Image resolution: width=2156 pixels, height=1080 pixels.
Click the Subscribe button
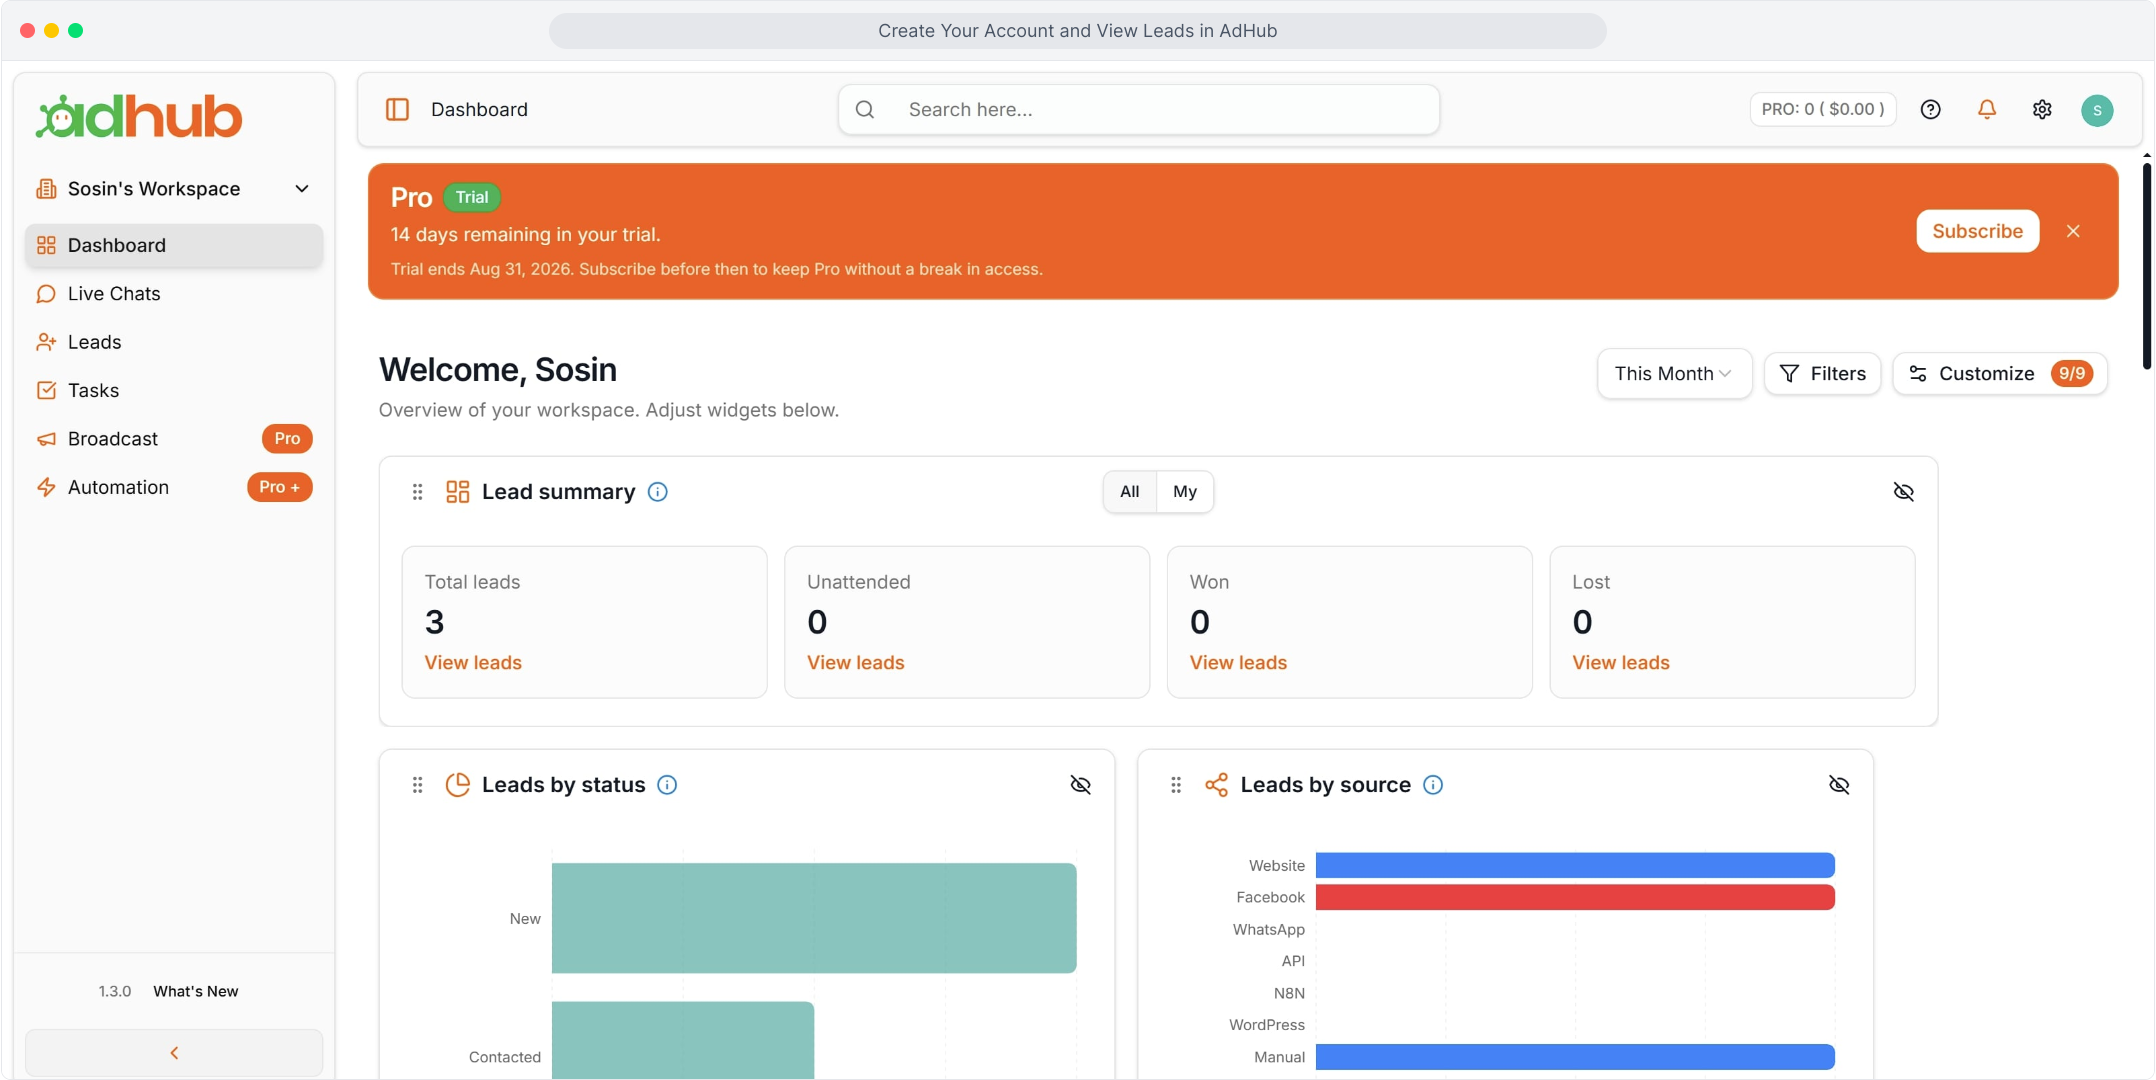point(1977,231)
